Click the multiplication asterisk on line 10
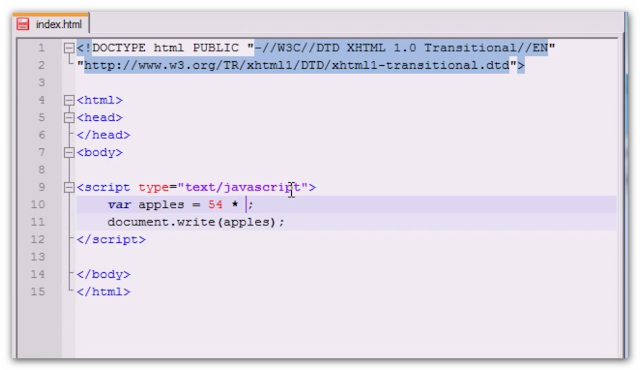The width and height of the screenshot is (640, 370). pyautogui.click(x=235, y=204)
